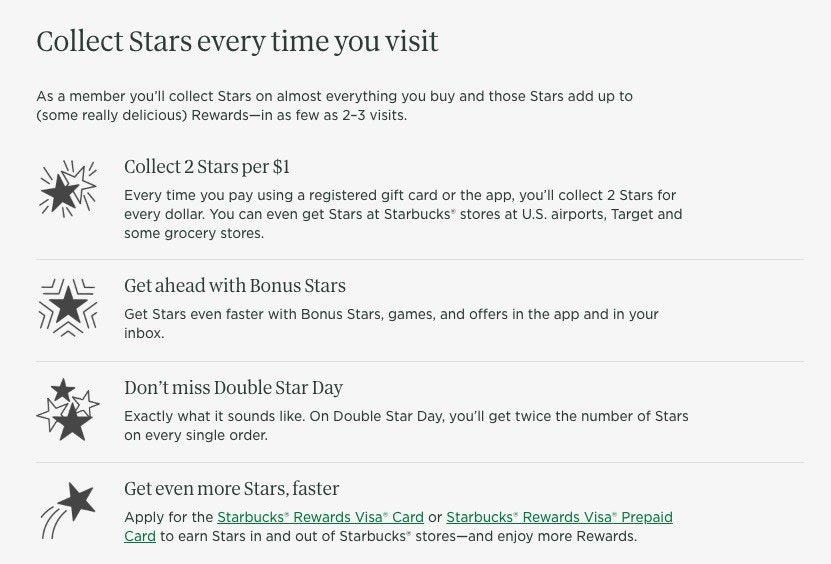
Task: Click the divider line below the Collect 2 Stars section
Action: tap(419, 260)
